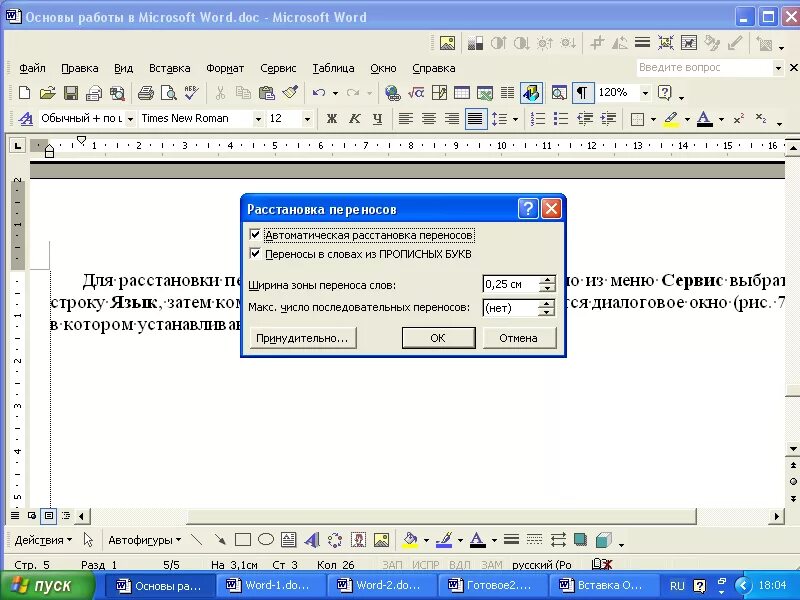Toggle justified text alignment
The width and height of the screenshot is (800, 600).
point(475,119)
